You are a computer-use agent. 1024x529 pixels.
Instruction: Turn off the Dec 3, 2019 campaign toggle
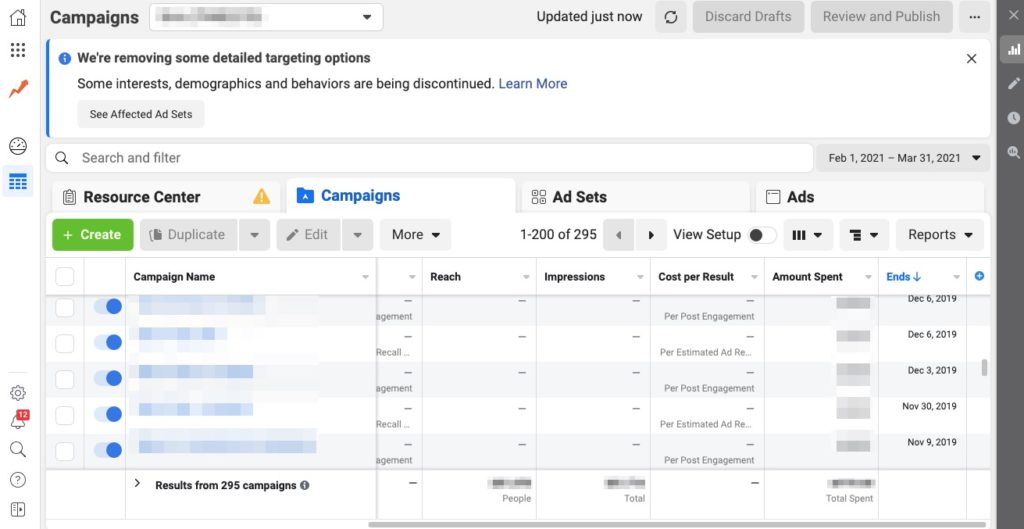(107, 378)
